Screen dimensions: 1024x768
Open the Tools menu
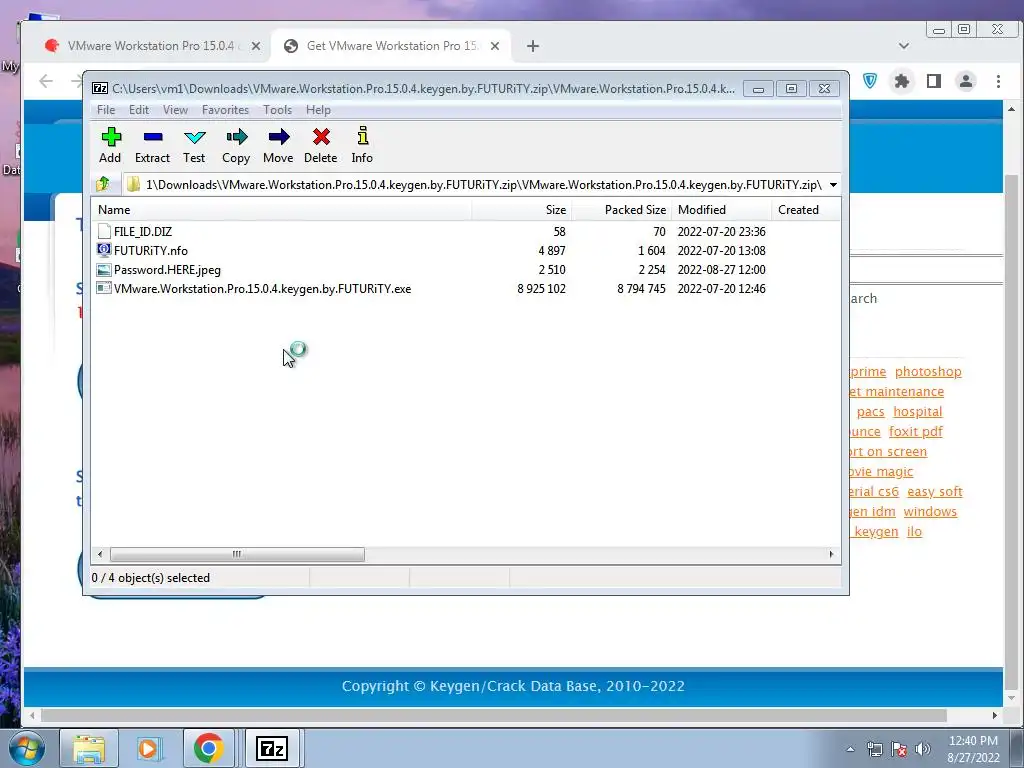point(278,110)
